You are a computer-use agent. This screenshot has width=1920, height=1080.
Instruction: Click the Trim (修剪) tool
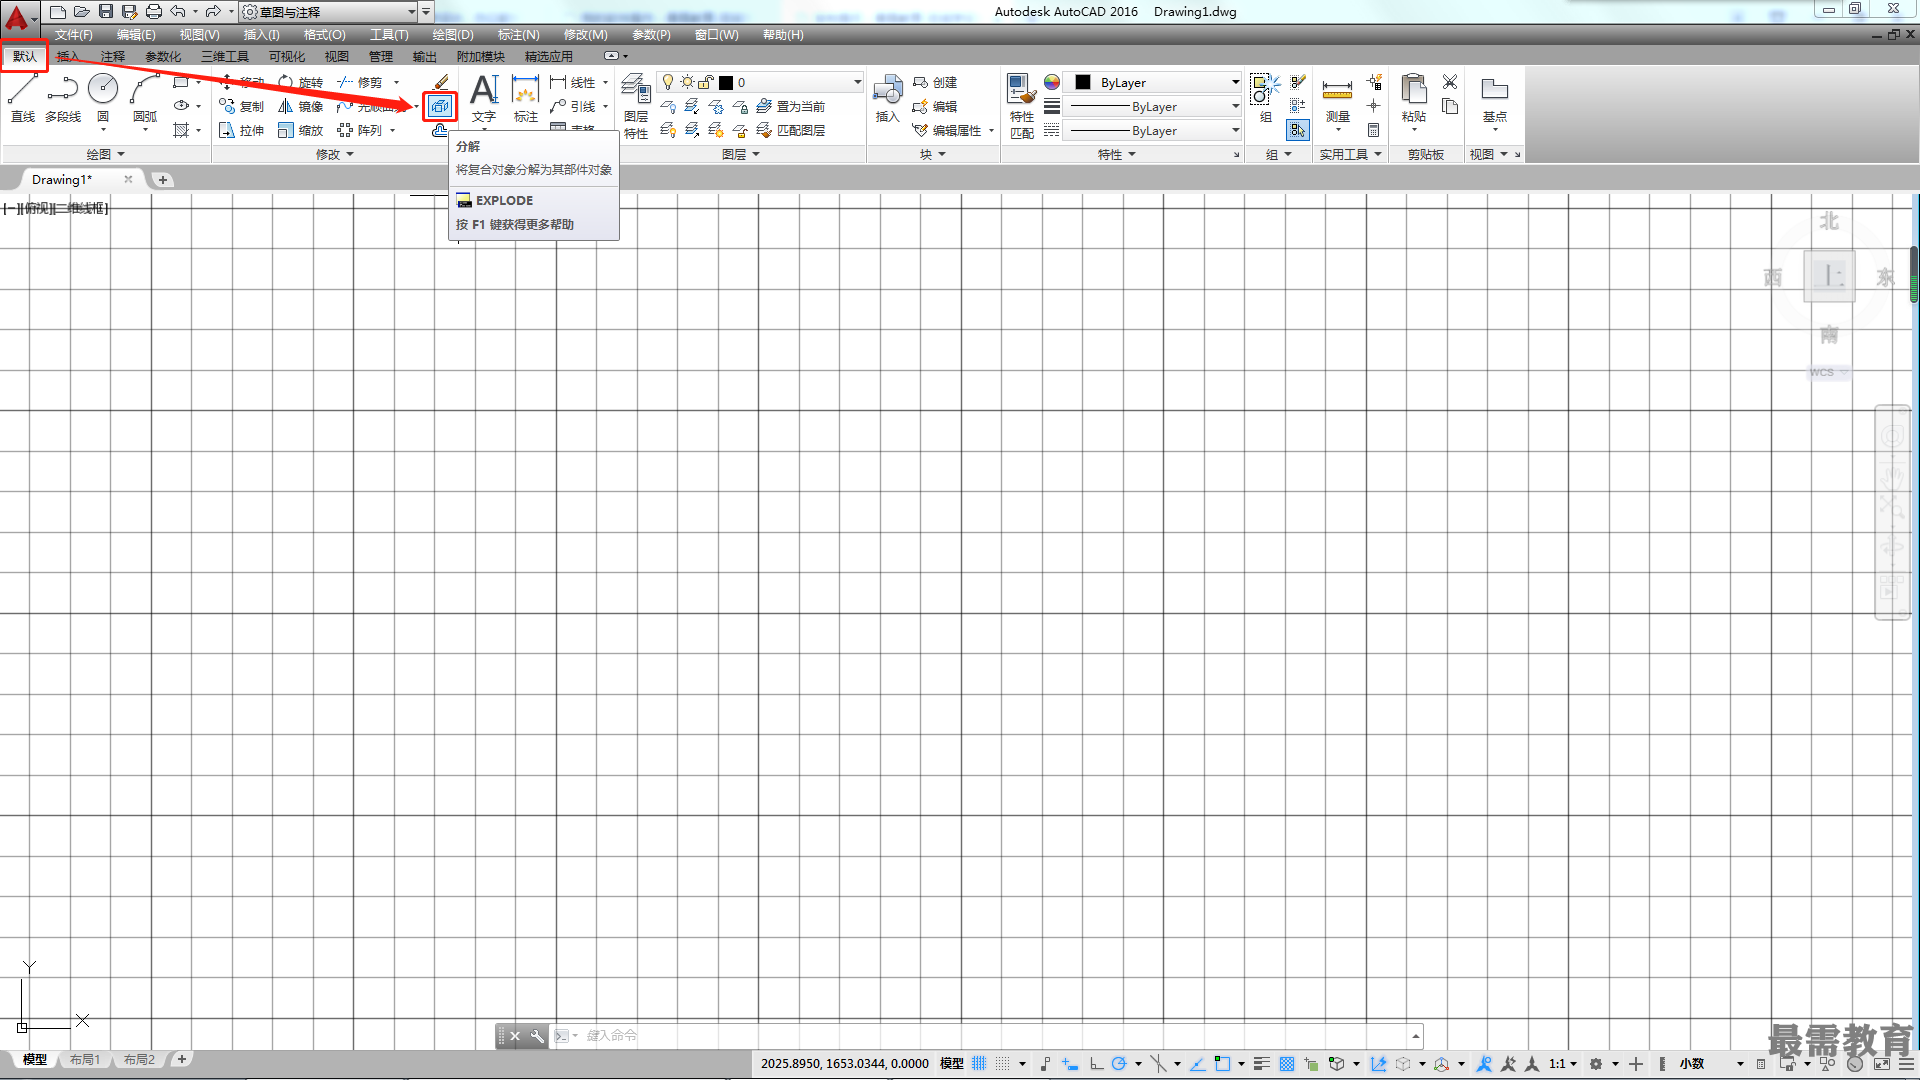pos(360,82)
